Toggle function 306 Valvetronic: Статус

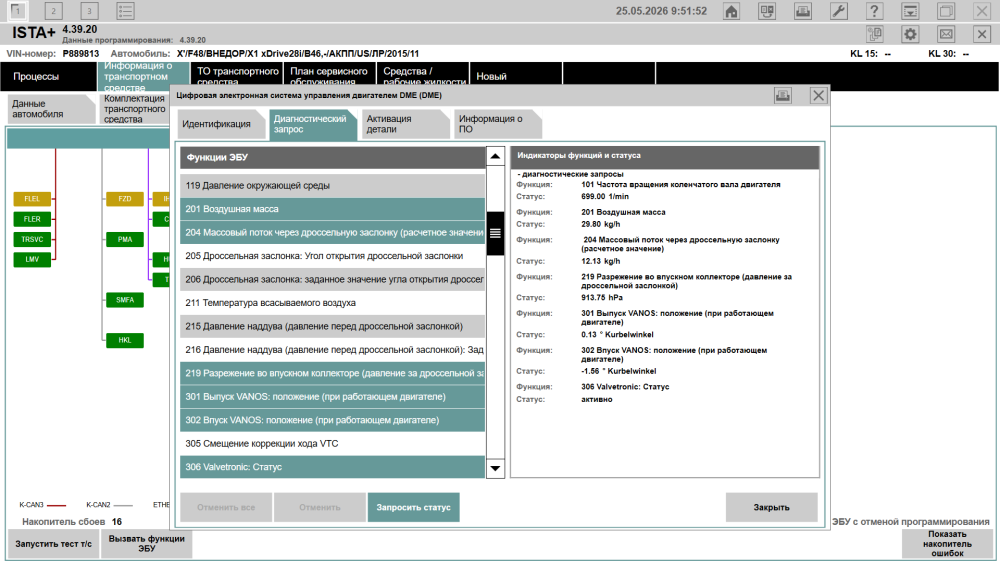coord(332,467)
